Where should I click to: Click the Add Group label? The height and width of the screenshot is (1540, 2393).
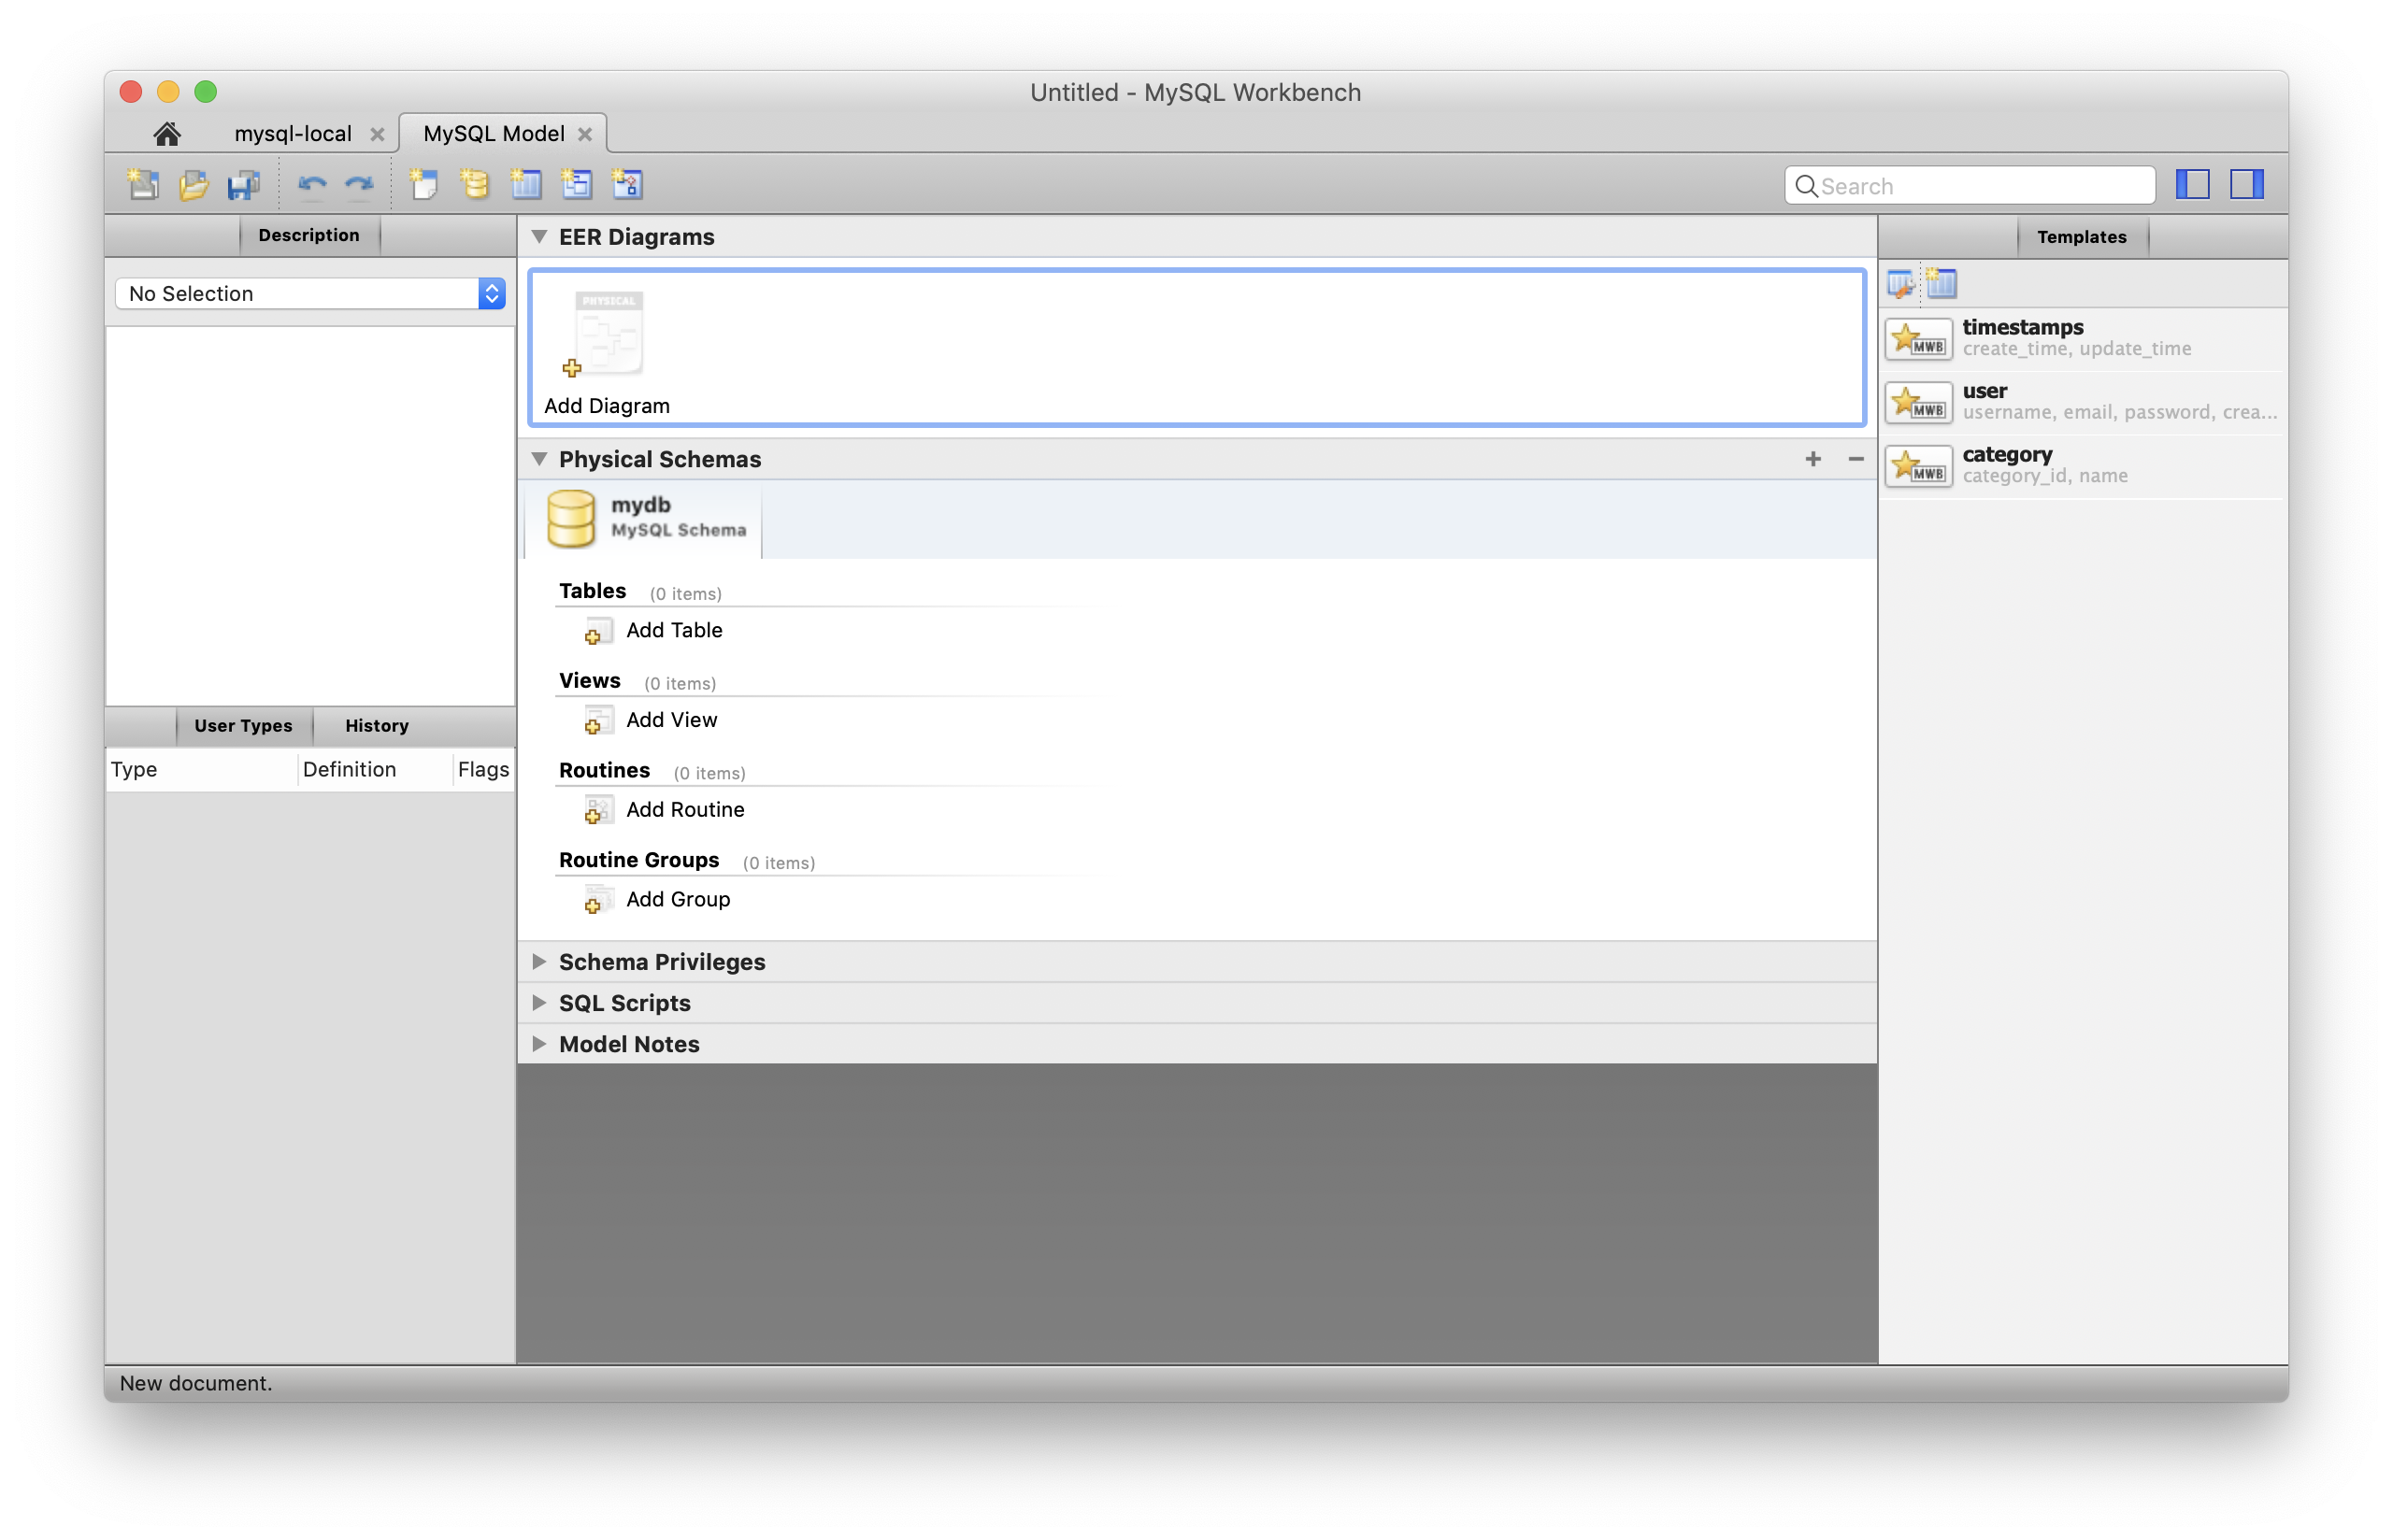pos(678,899)
